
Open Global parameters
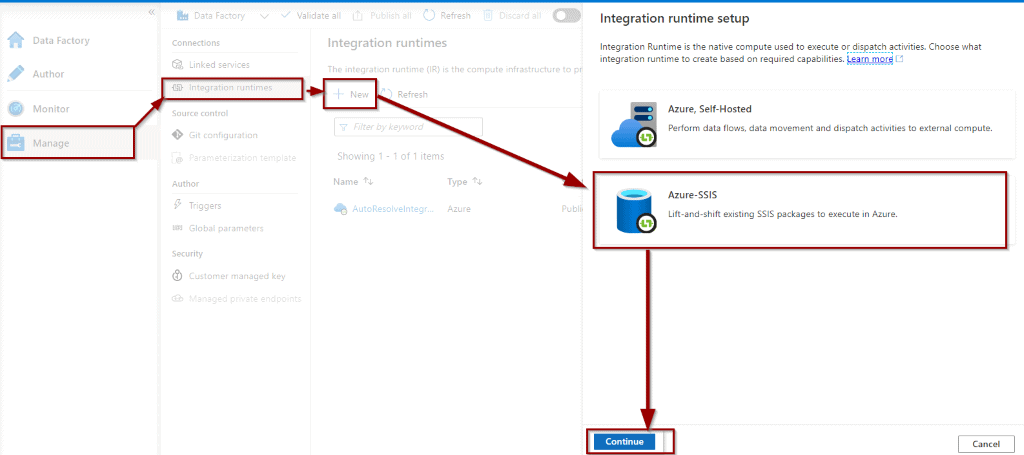[x=226, y=228]
